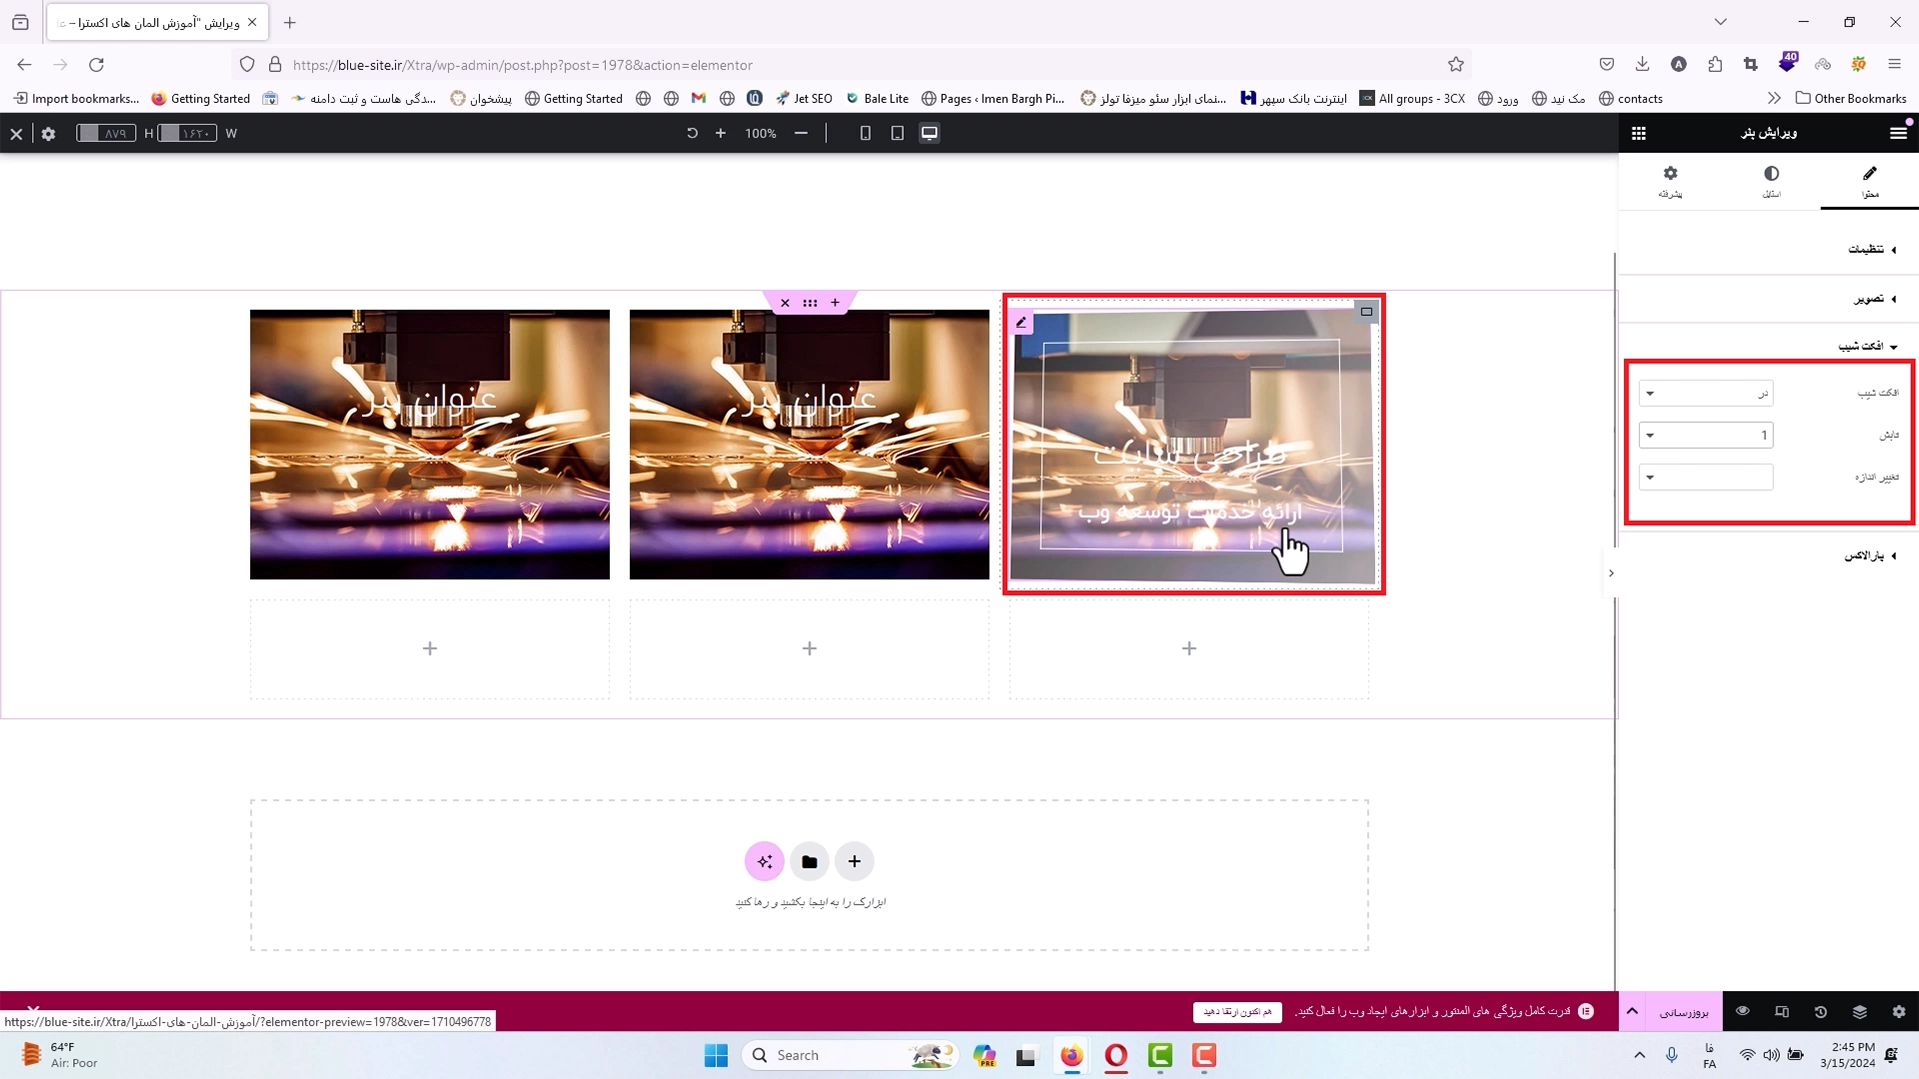
Task: Switch to the محتوا content tab
Action: [x=1870, y=182]
